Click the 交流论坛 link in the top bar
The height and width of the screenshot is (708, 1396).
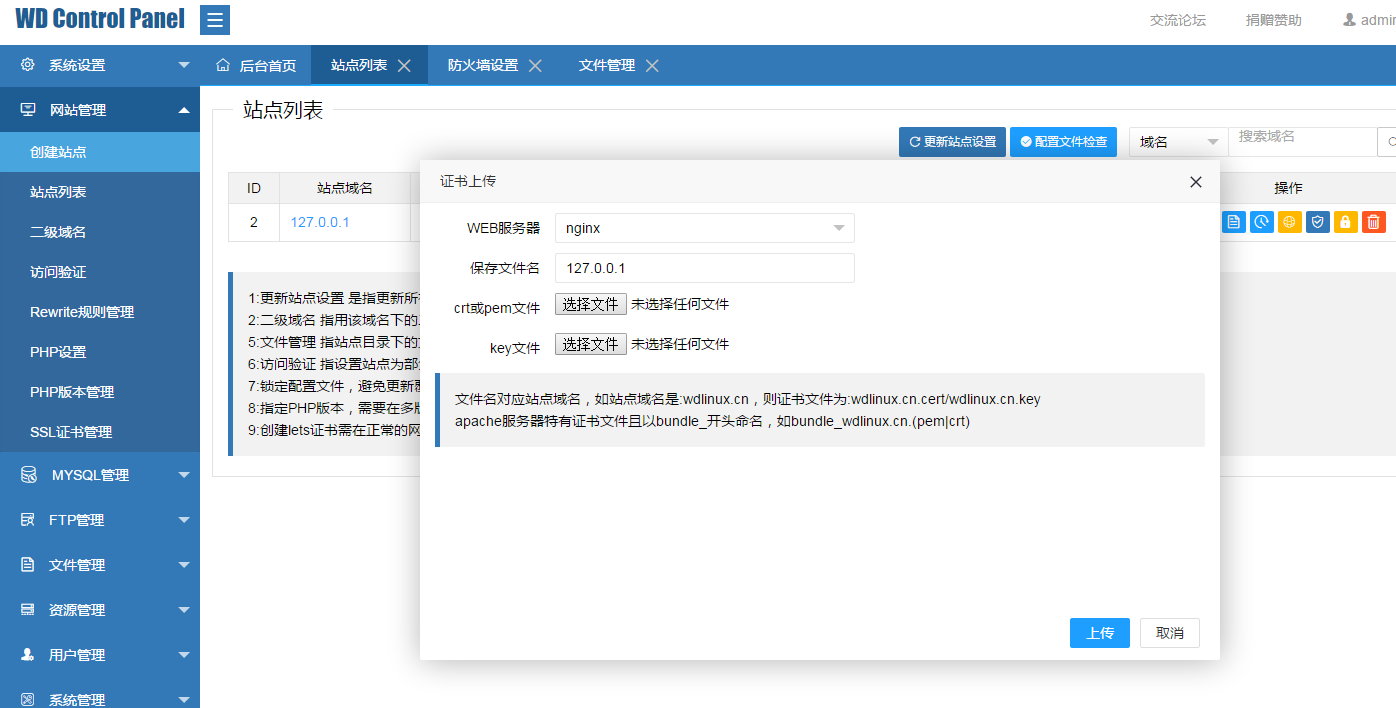click(1178, 19)
